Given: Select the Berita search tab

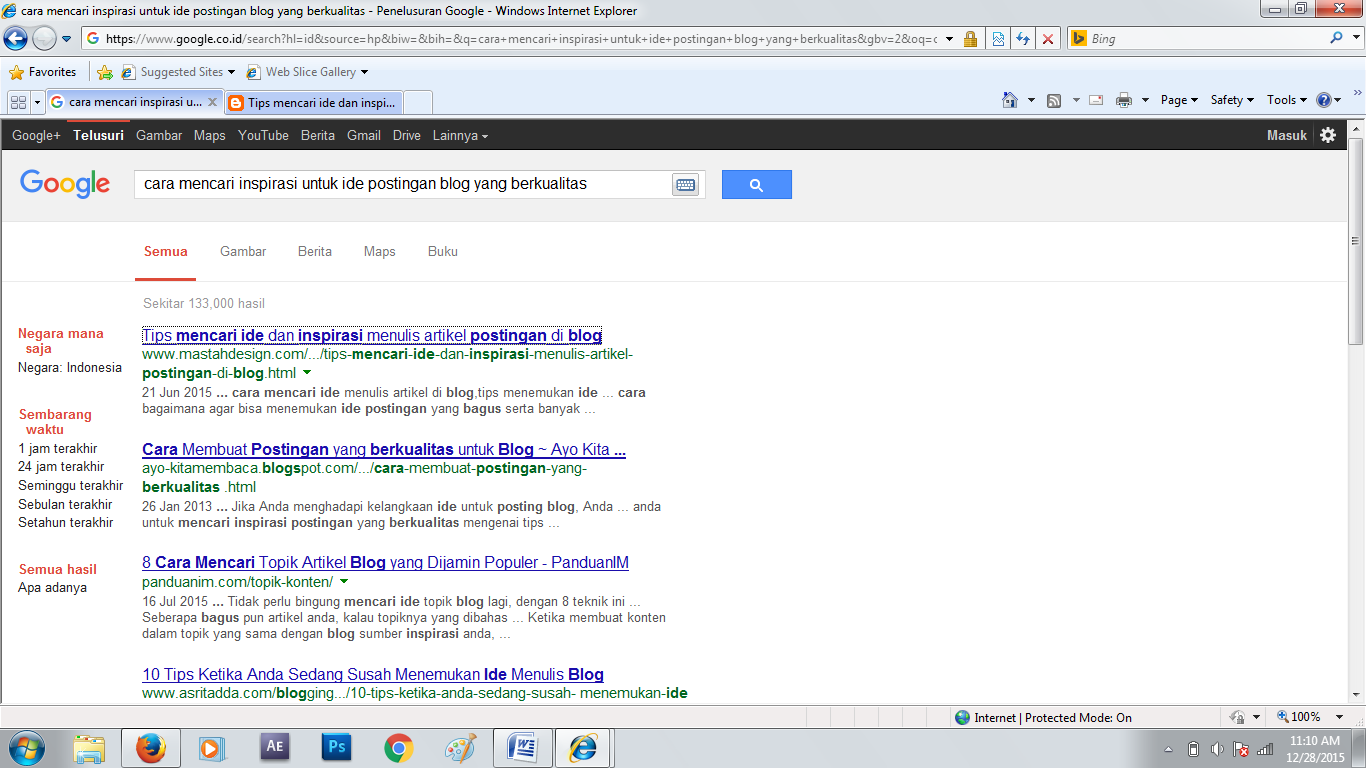Looking at the screenshot, I should click(x=315, y=251).
